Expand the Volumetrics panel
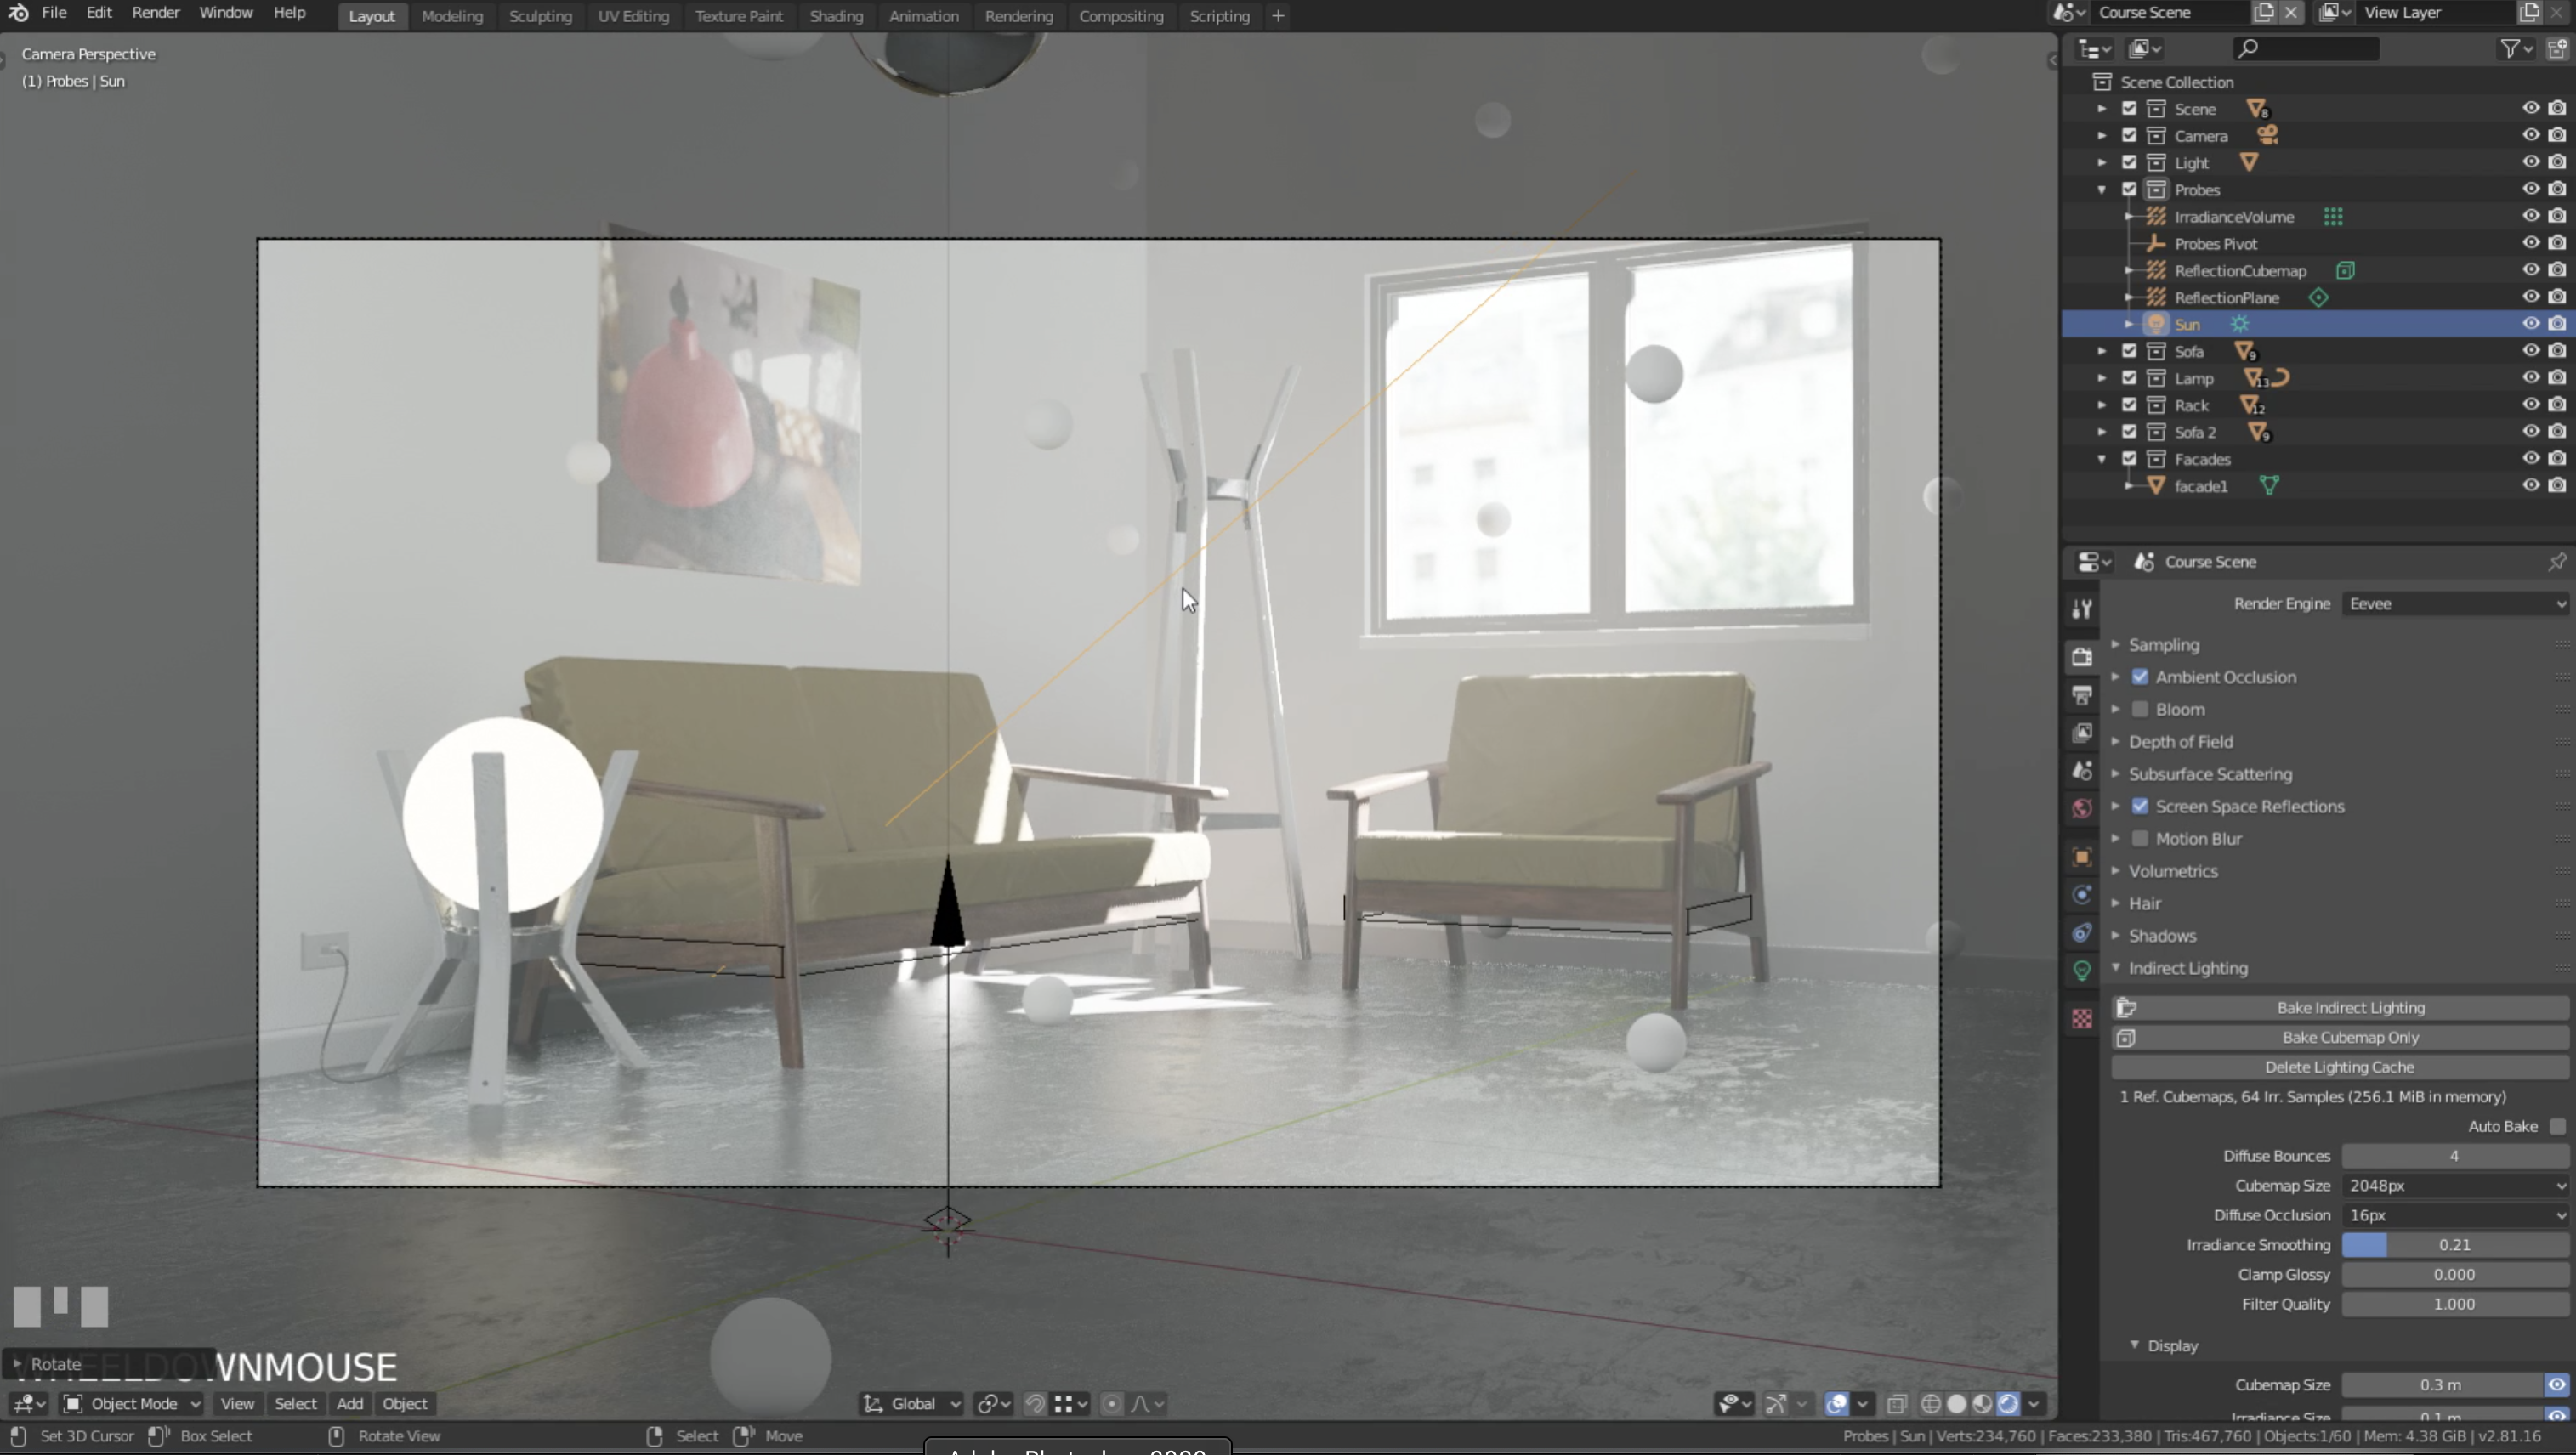2576x1455 pixels. (2172, 871)
